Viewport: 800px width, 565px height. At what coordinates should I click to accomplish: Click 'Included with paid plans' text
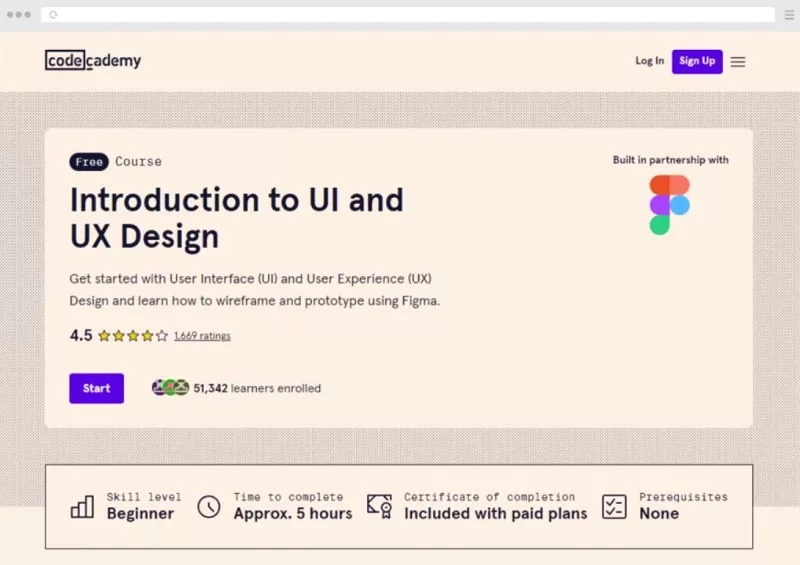pos(495,513)
